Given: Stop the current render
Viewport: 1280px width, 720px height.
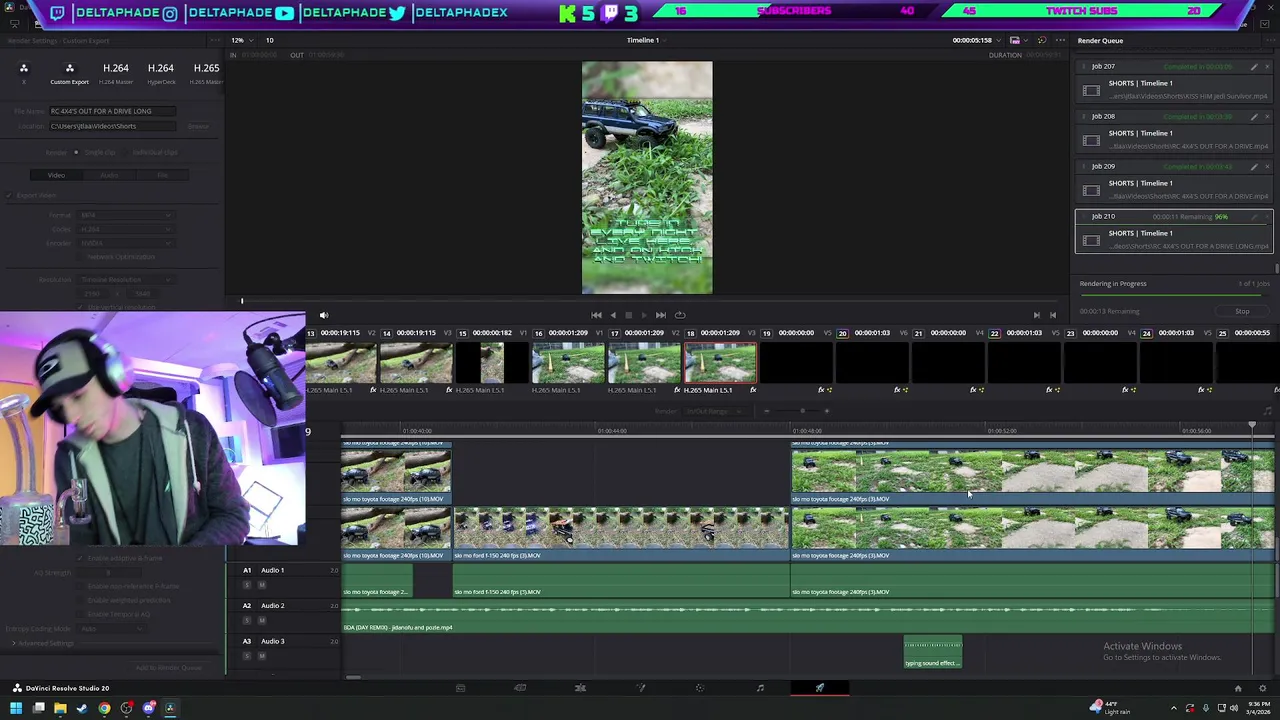Looking at the screenshot, I should click(1242, 311).
